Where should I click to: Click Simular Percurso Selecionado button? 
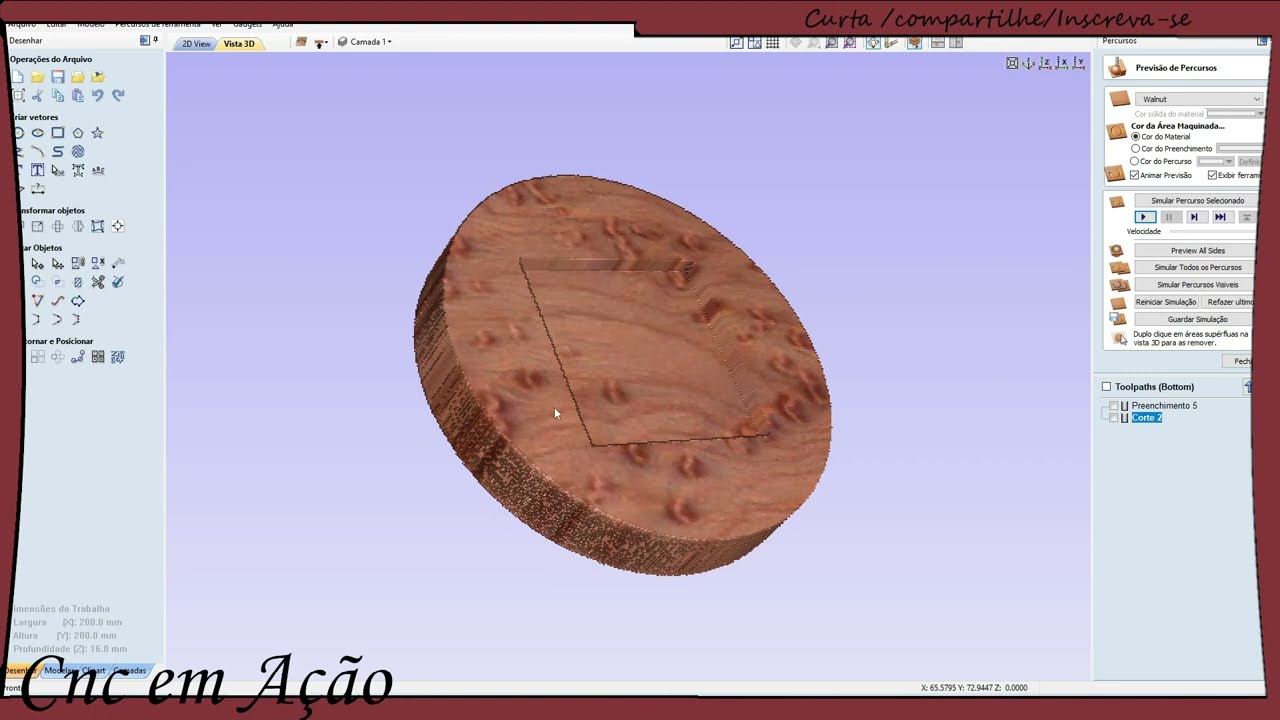pos(1198,201)
